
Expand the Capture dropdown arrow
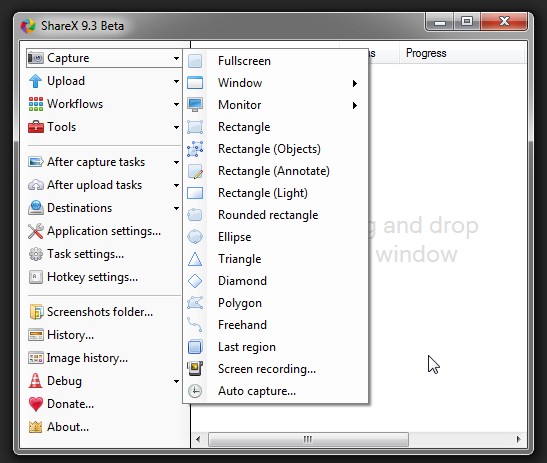coord(177,58)
